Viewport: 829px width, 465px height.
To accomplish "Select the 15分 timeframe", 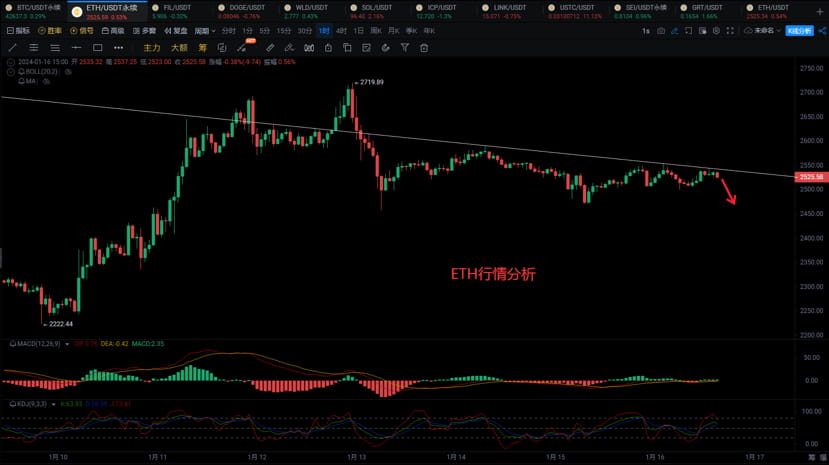I will point(284,31).
